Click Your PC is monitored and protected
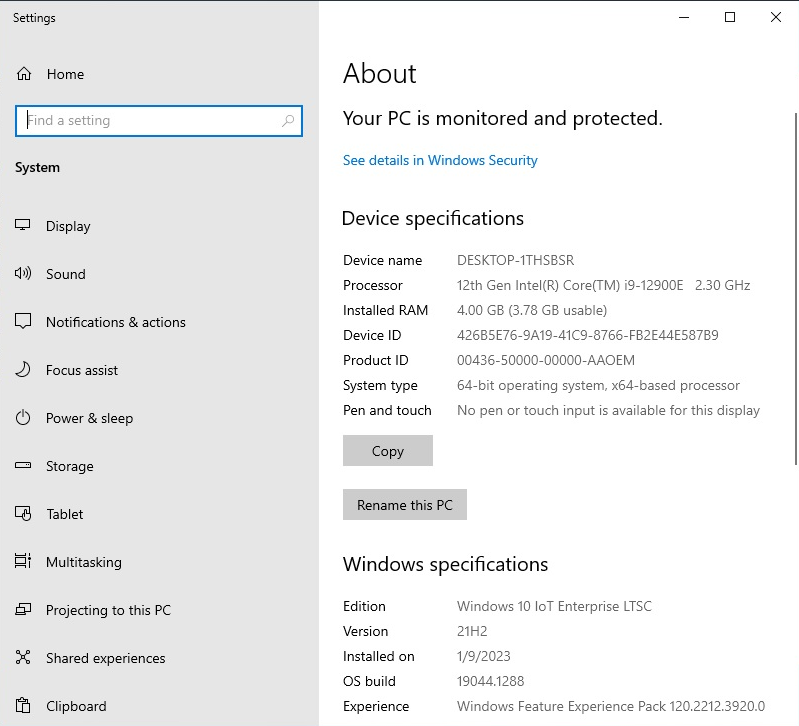This screenshot has height=726, width=799. 502,119
